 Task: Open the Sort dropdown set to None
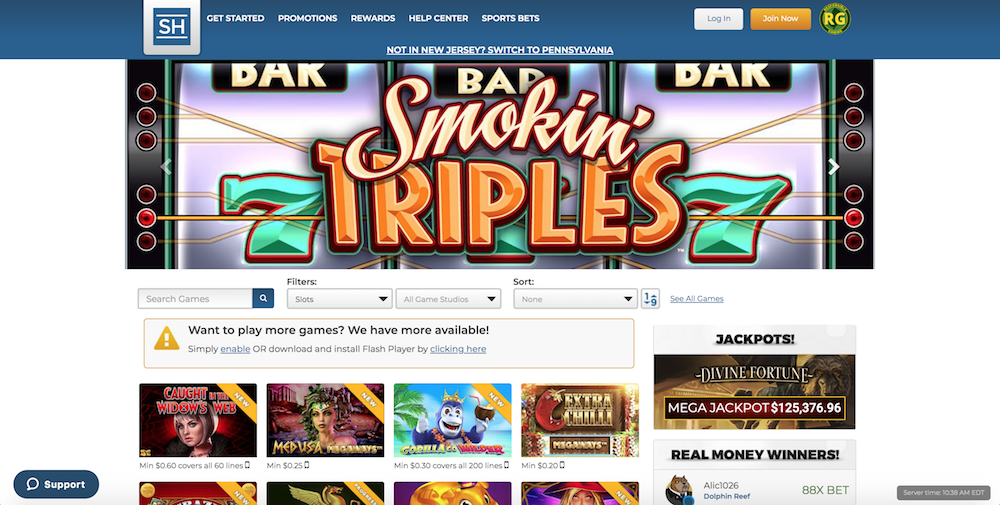coord(575,298)
